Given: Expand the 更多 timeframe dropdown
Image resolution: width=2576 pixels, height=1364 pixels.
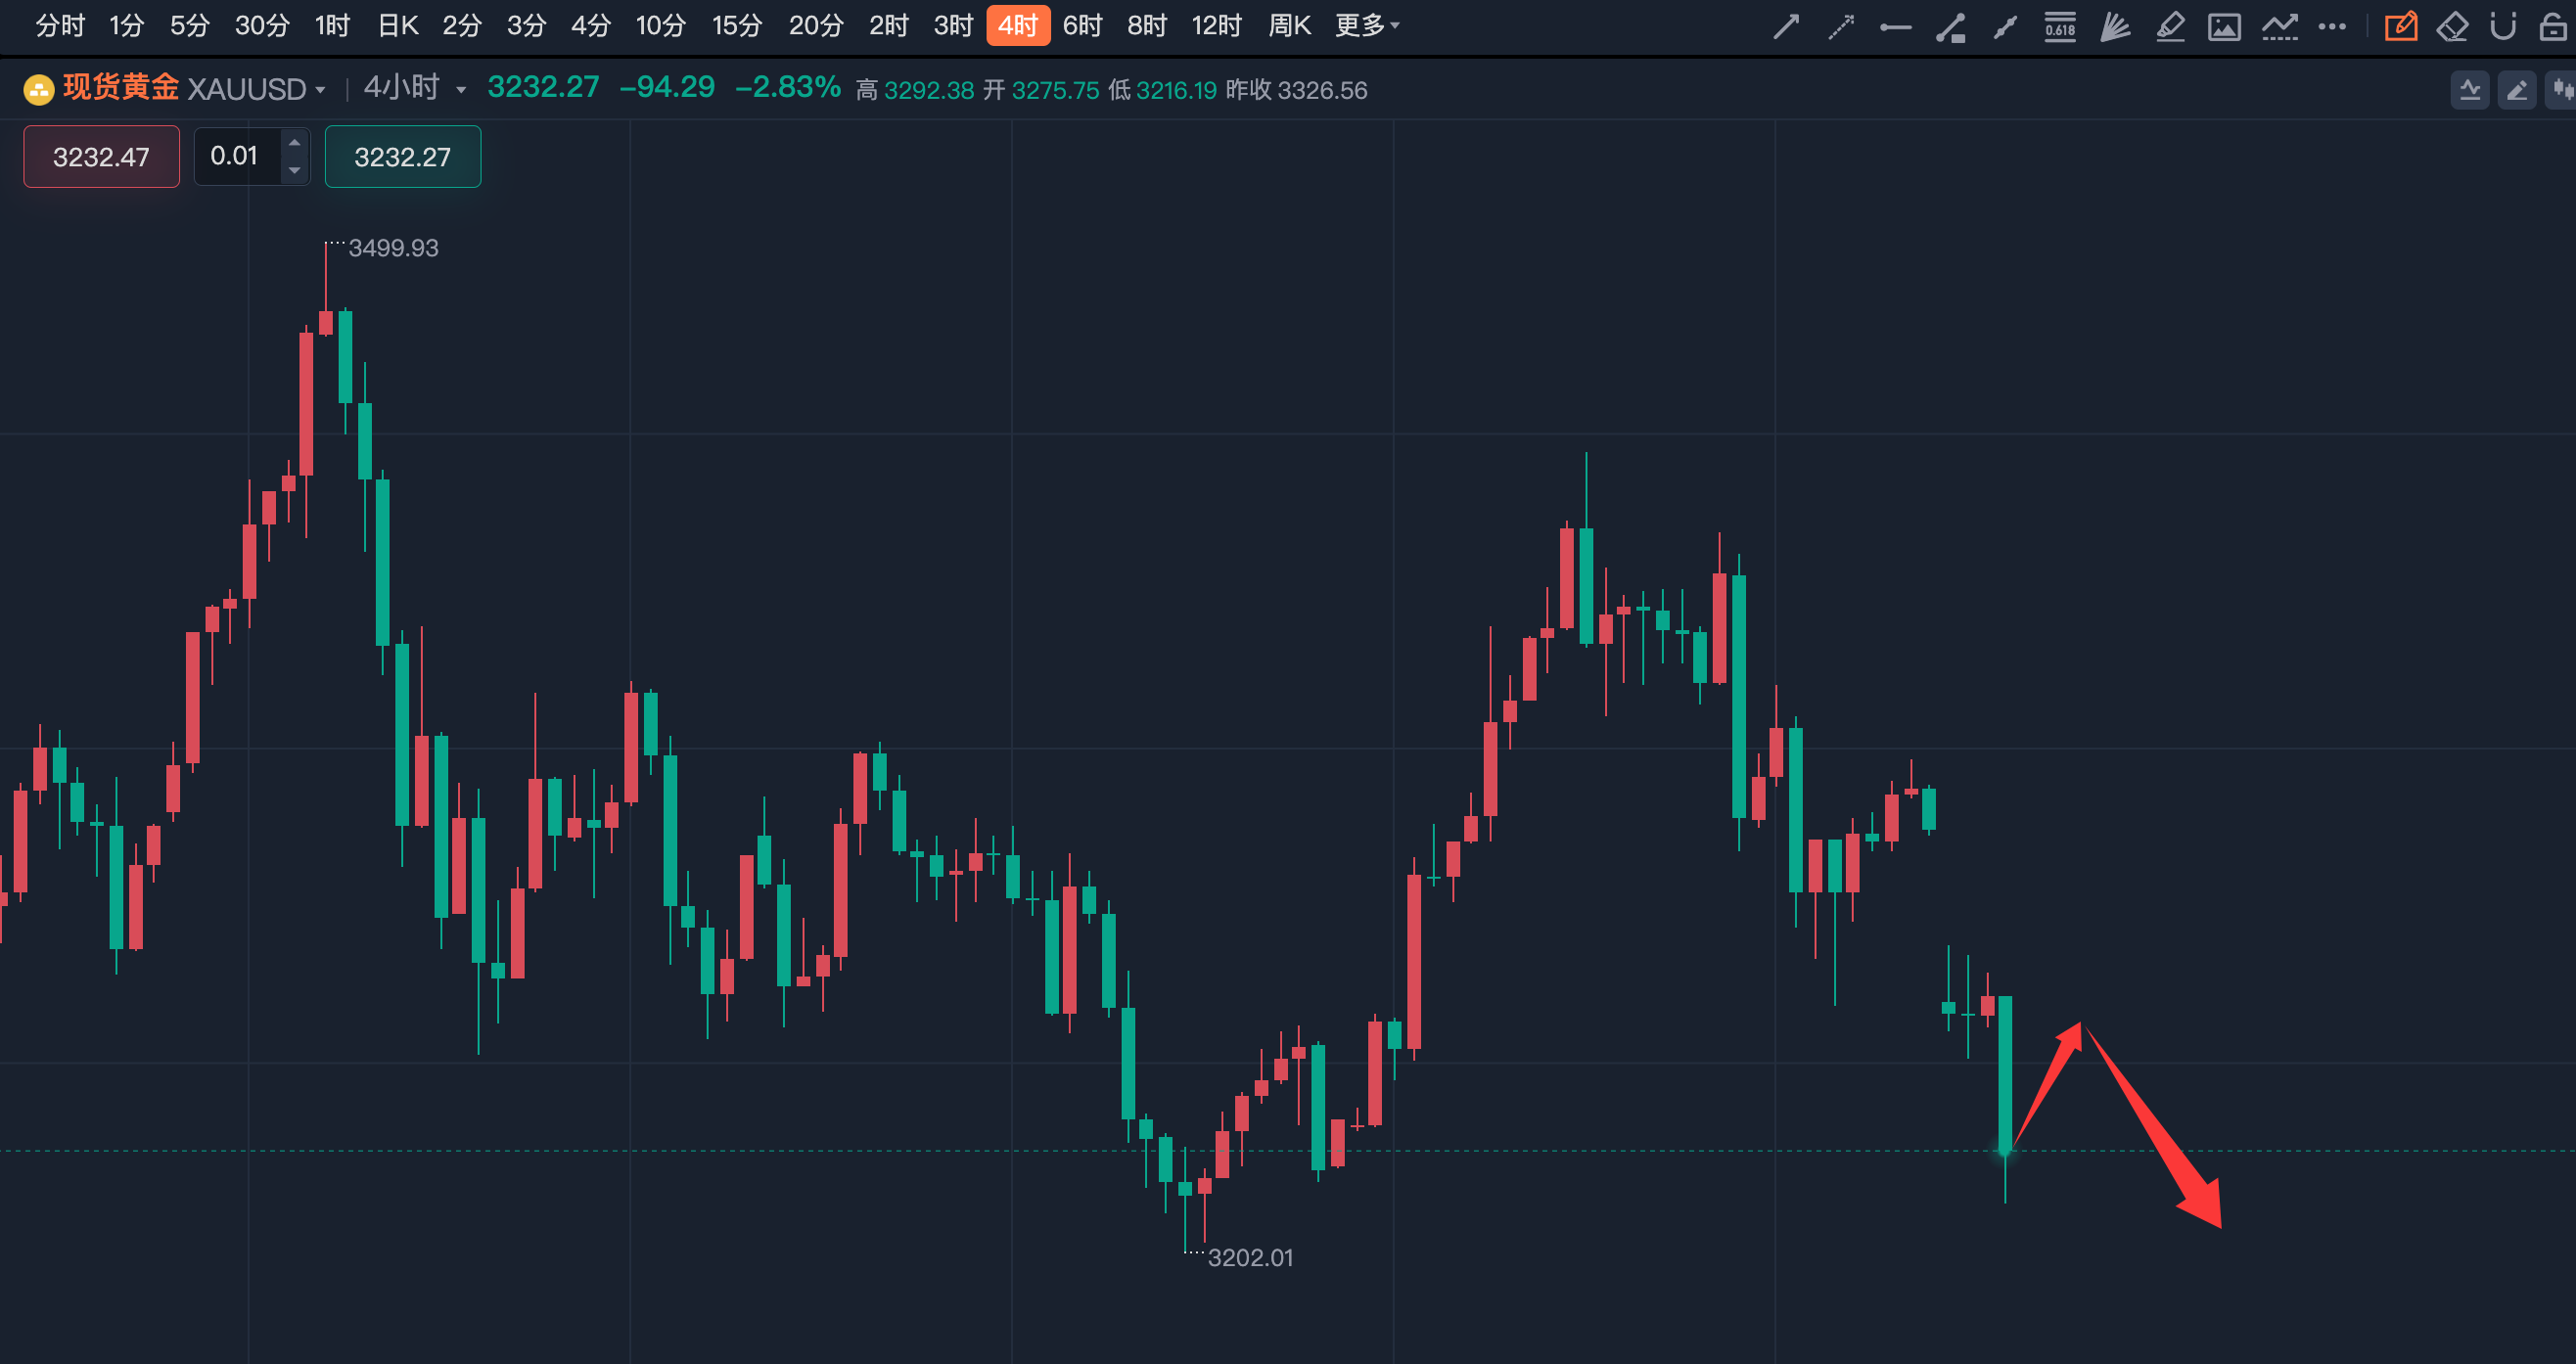Looking at the screenshot, I should coord(1367,26).
